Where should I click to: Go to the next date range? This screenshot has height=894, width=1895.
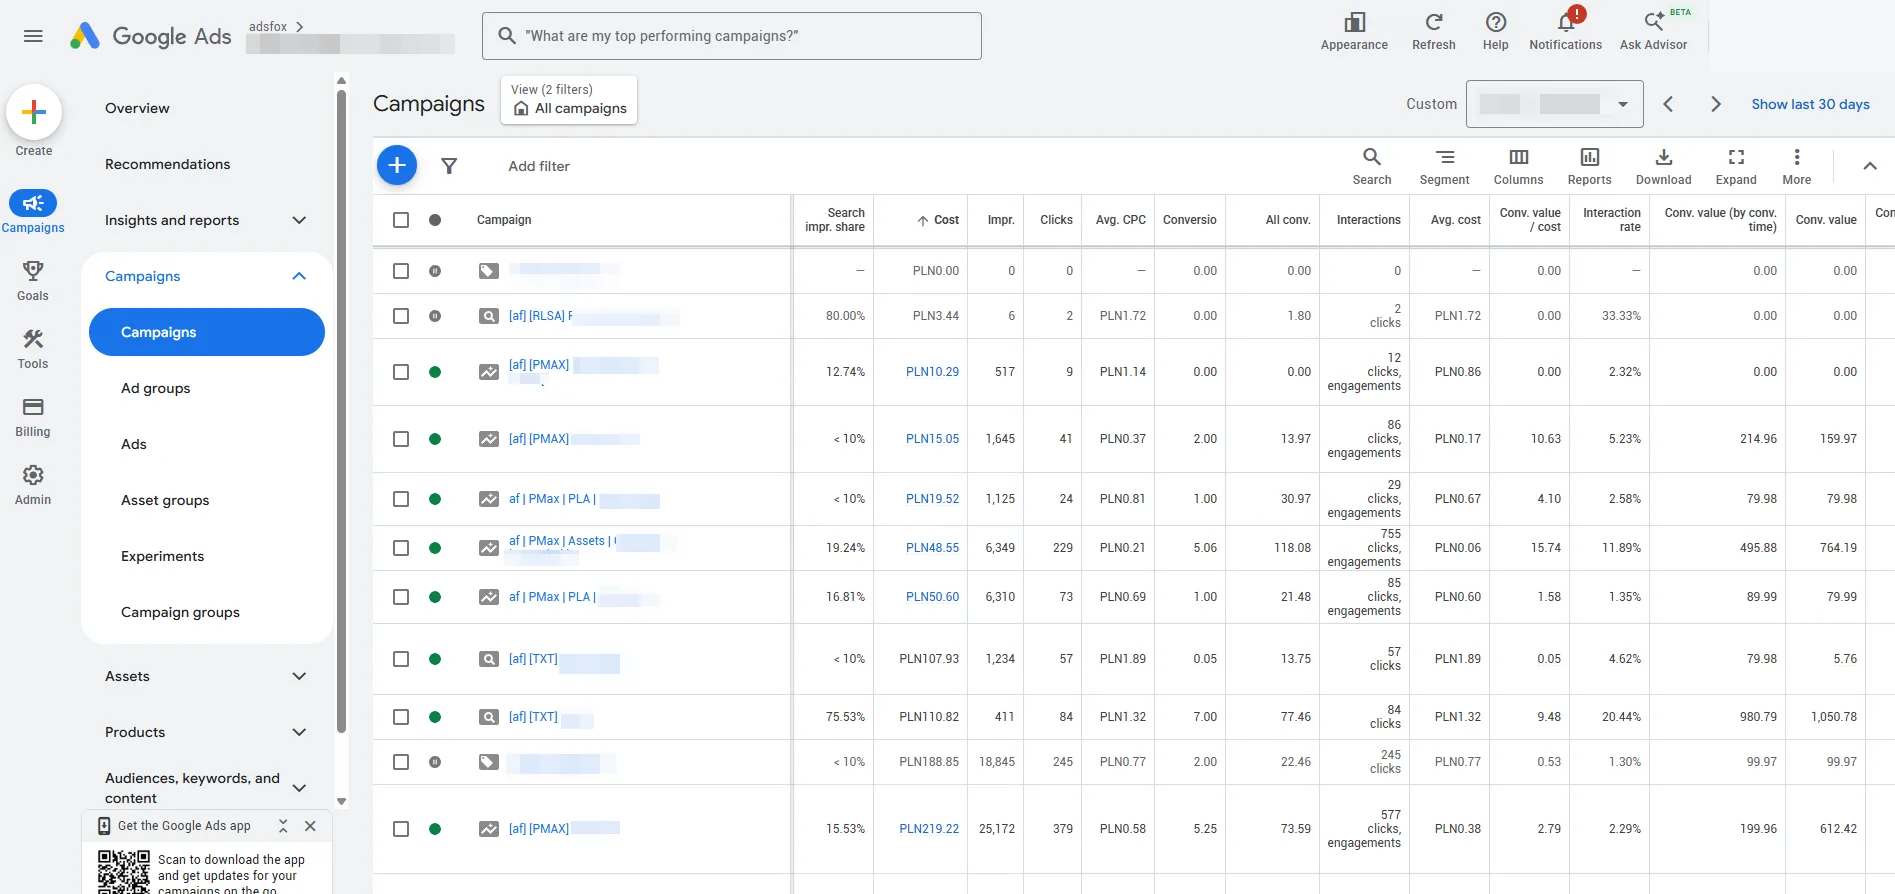1716,104
